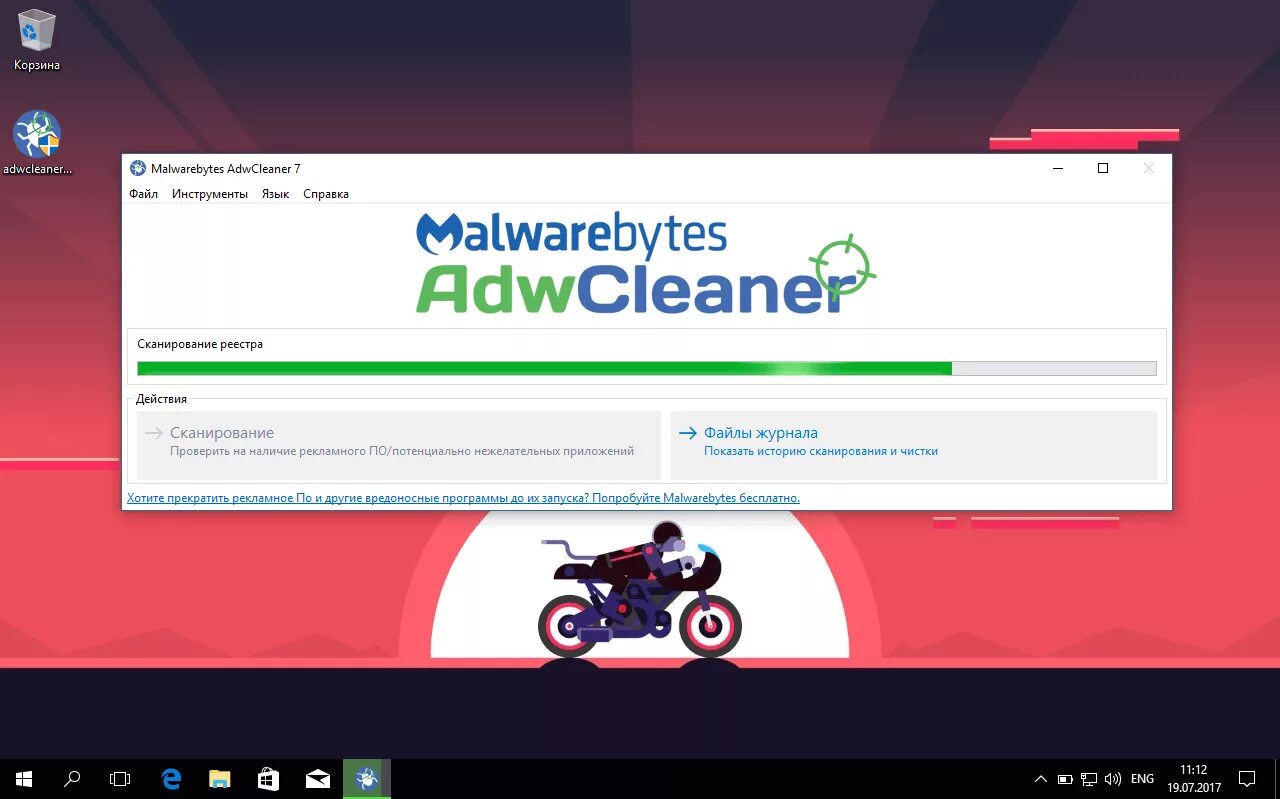Click the AdwCleaner taskbar button
Image resolution: width=1280 pixels, height=799 pixels.
[x=367, y=778]
